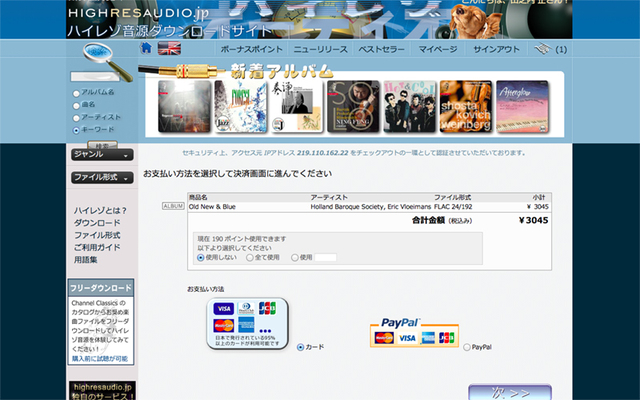640x400 pixels.
Task: Select 使用しない points option
Action: [200, 258]
